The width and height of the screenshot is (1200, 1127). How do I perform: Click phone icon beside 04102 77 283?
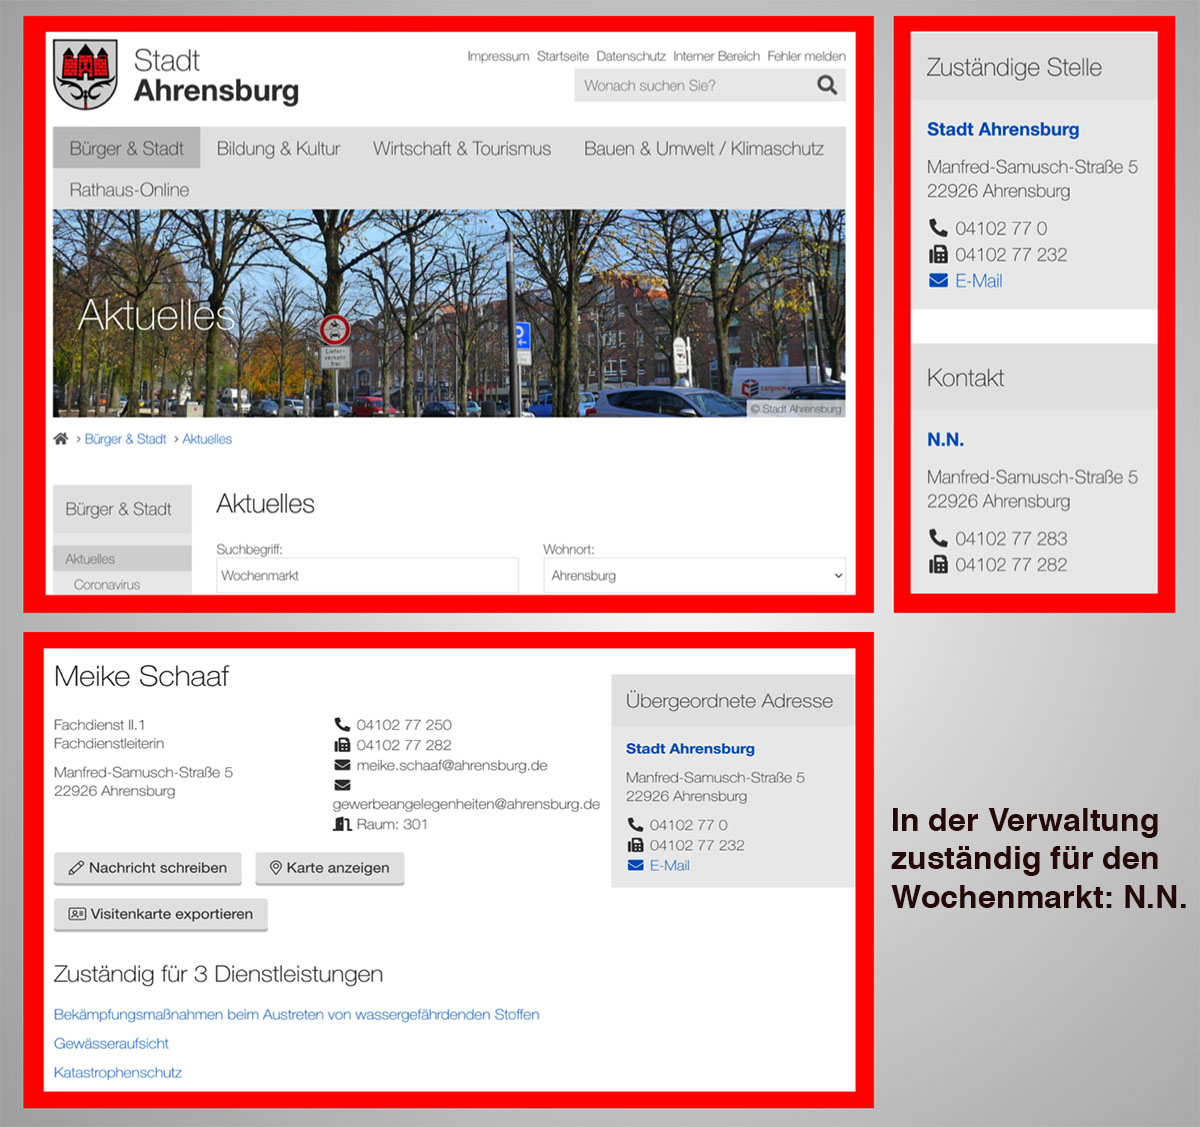pos(938,538)
